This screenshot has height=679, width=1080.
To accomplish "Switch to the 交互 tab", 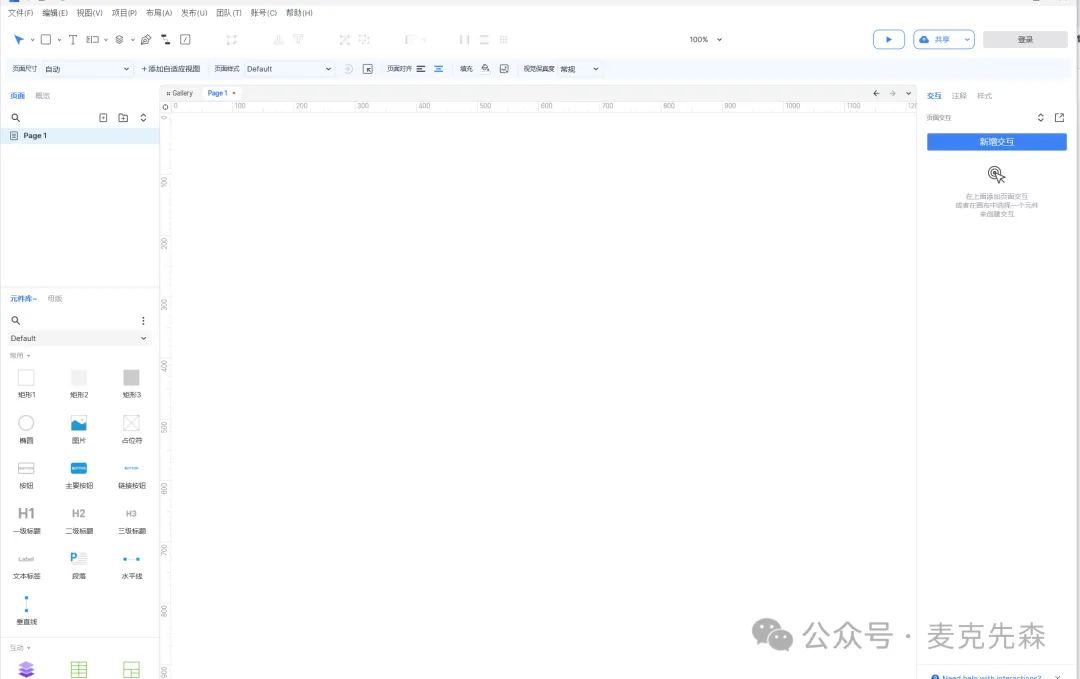I will pos(934,96).
